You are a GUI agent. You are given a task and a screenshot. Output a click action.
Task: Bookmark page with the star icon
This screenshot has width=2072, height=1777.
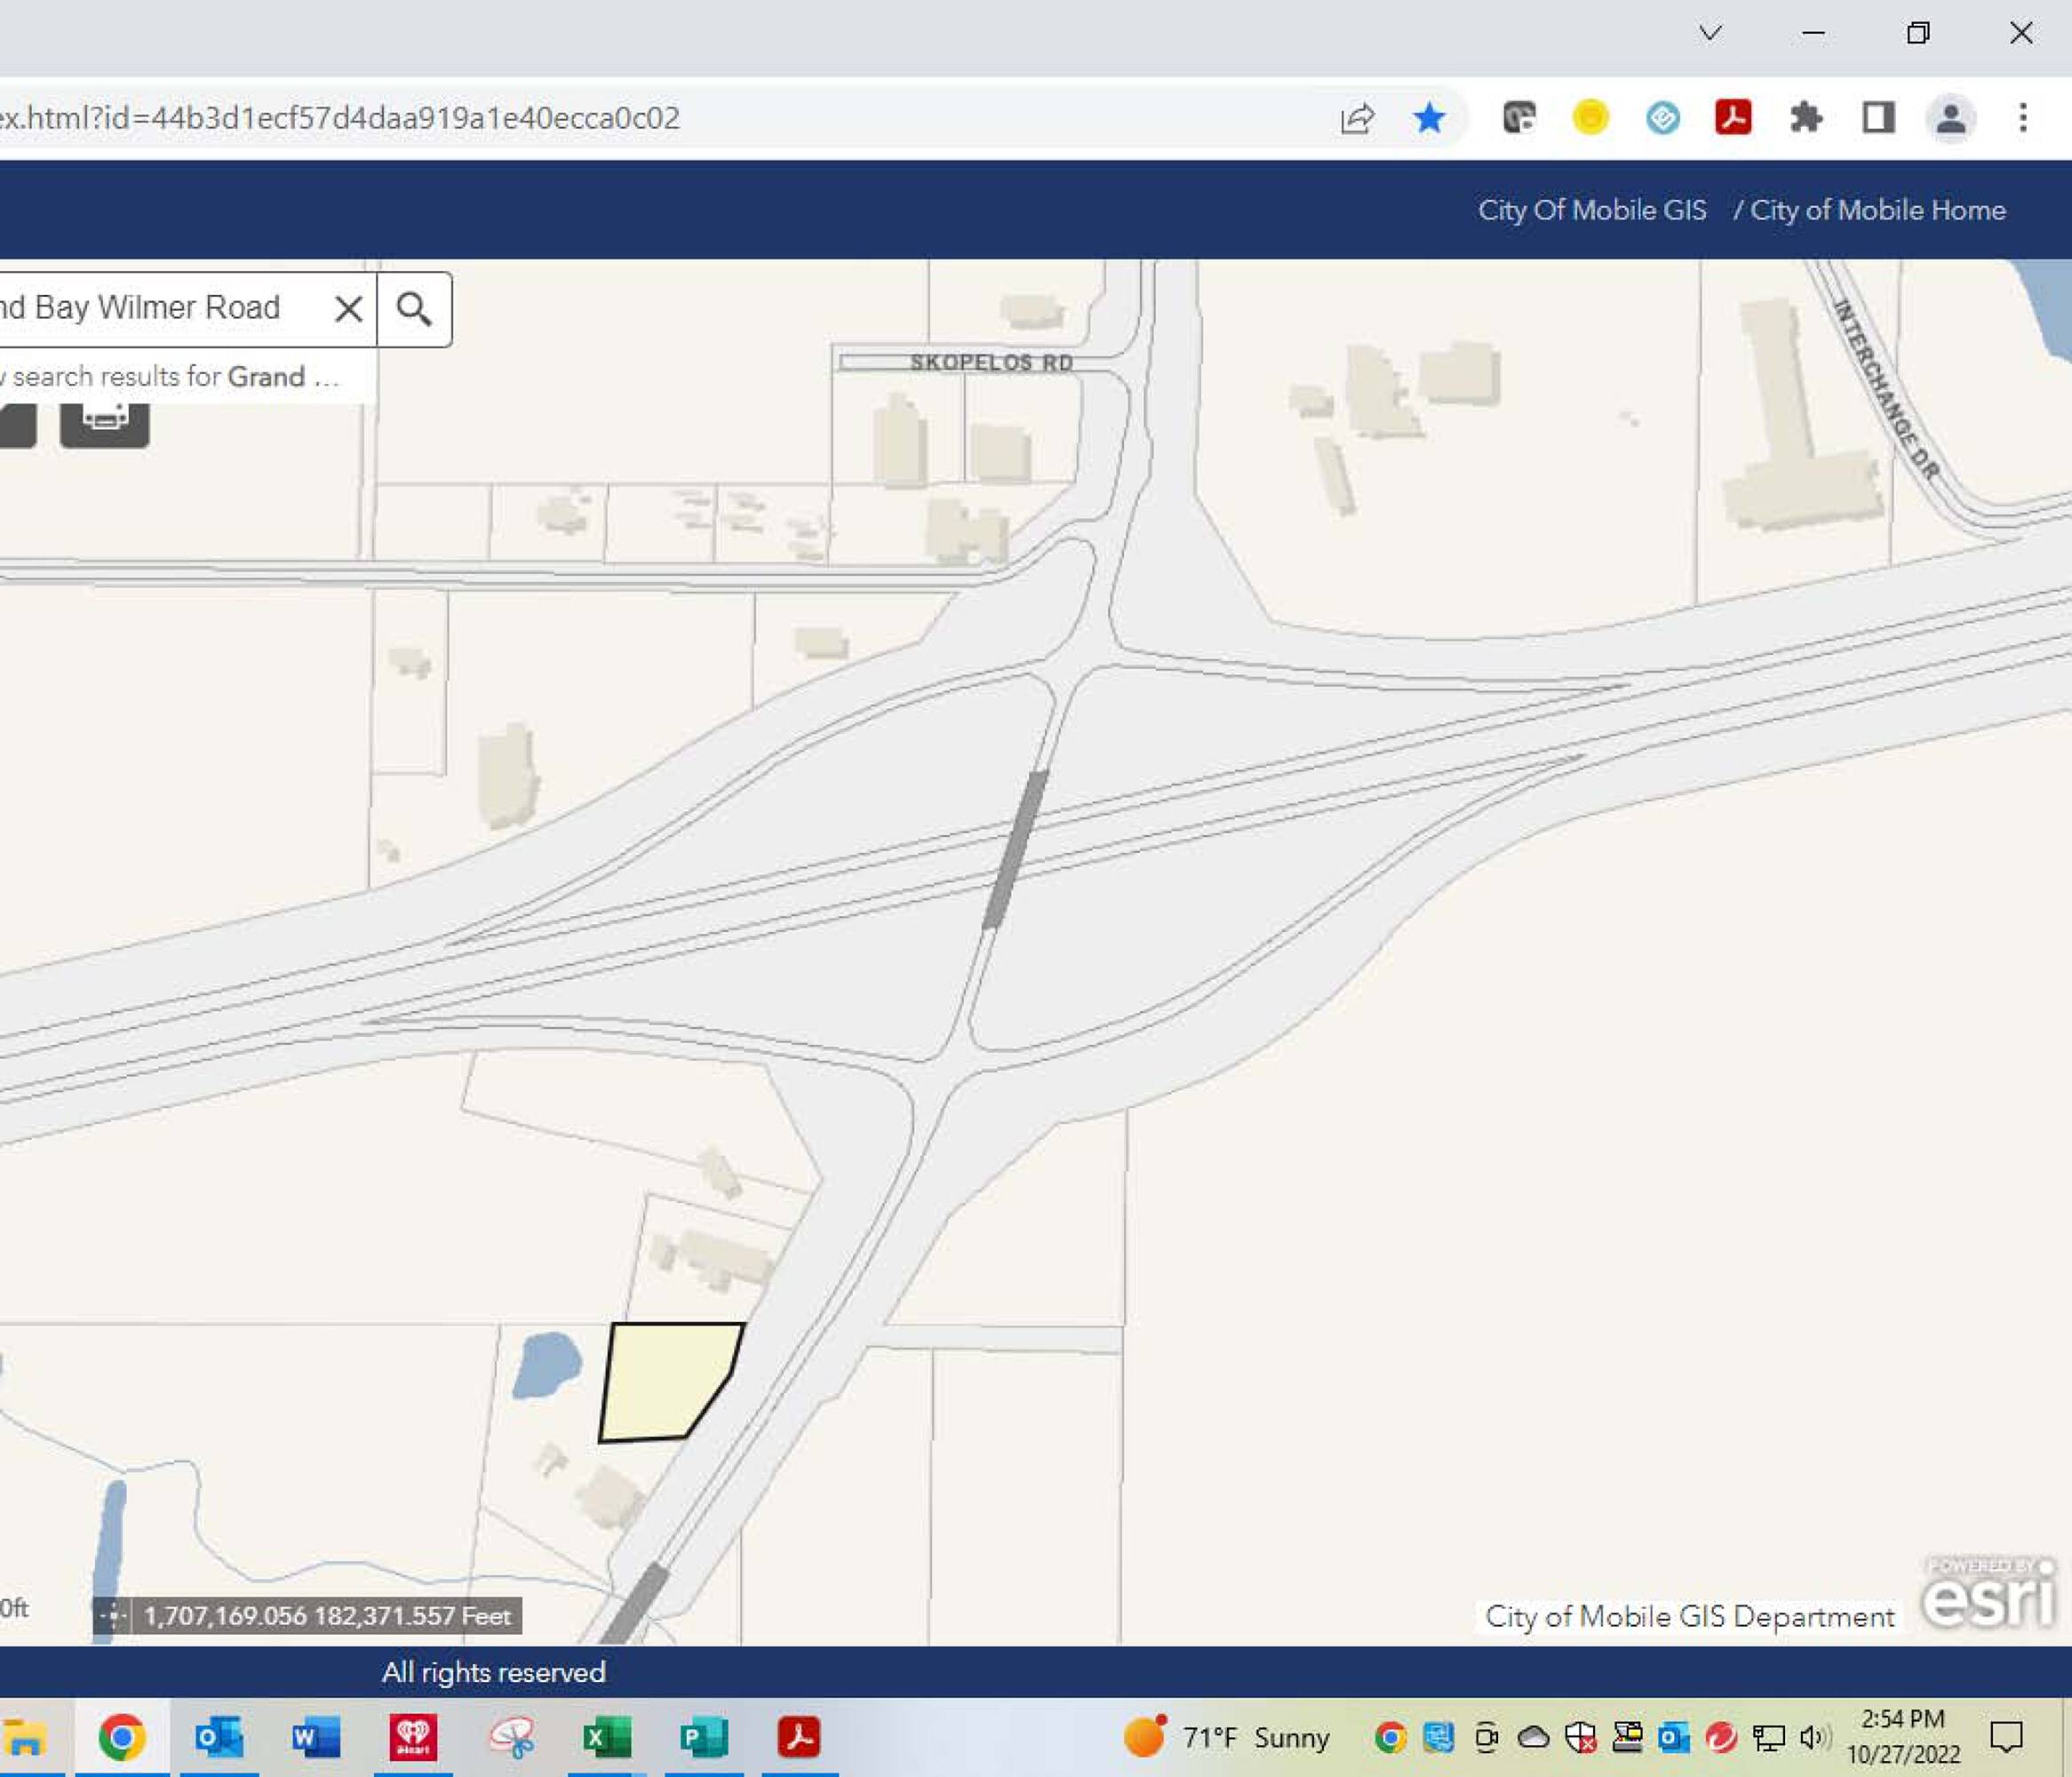tap(1429, 118)
